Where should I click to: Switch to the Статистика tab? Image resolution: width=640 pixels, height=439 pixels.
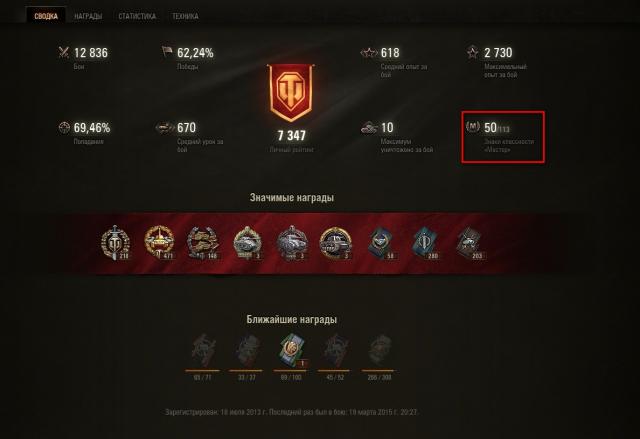tap(137, 16)
